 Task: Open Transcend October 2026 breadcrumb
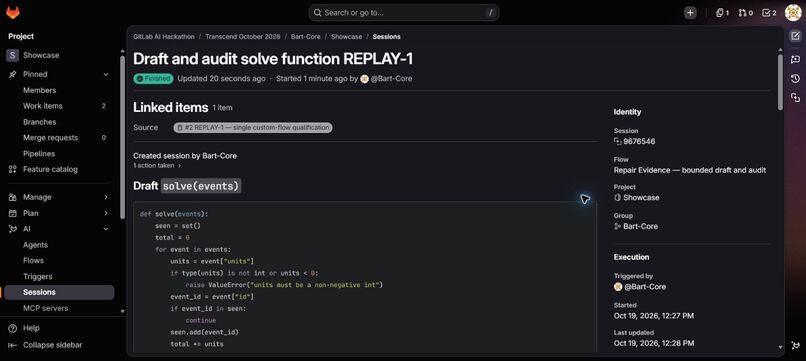coord(243,37)
